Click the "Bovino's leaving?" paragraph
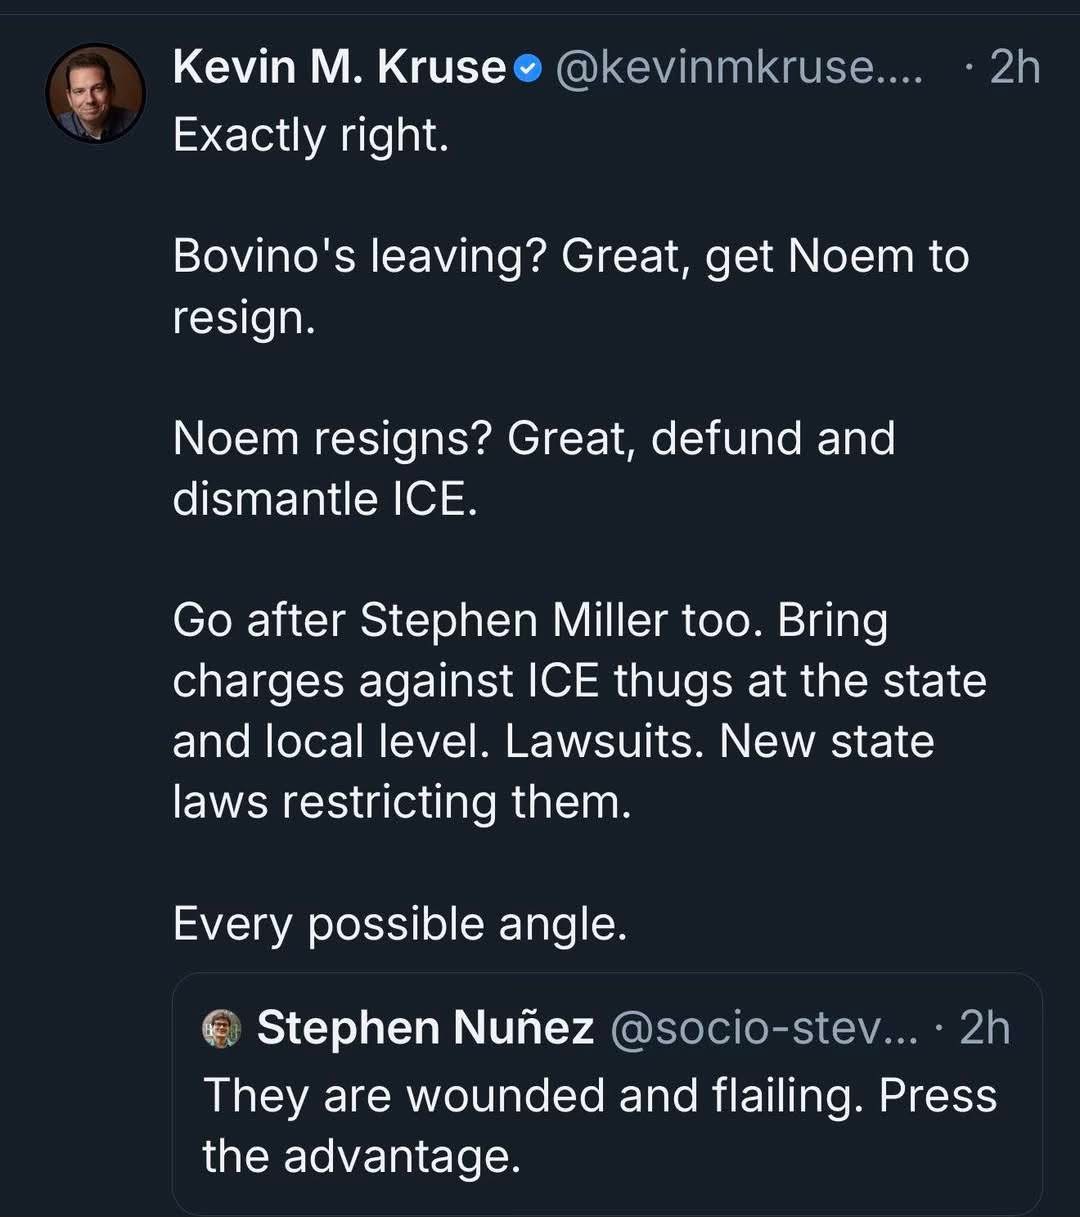This screenshot has height=1217, width=1080. click(x=570, y=257)
